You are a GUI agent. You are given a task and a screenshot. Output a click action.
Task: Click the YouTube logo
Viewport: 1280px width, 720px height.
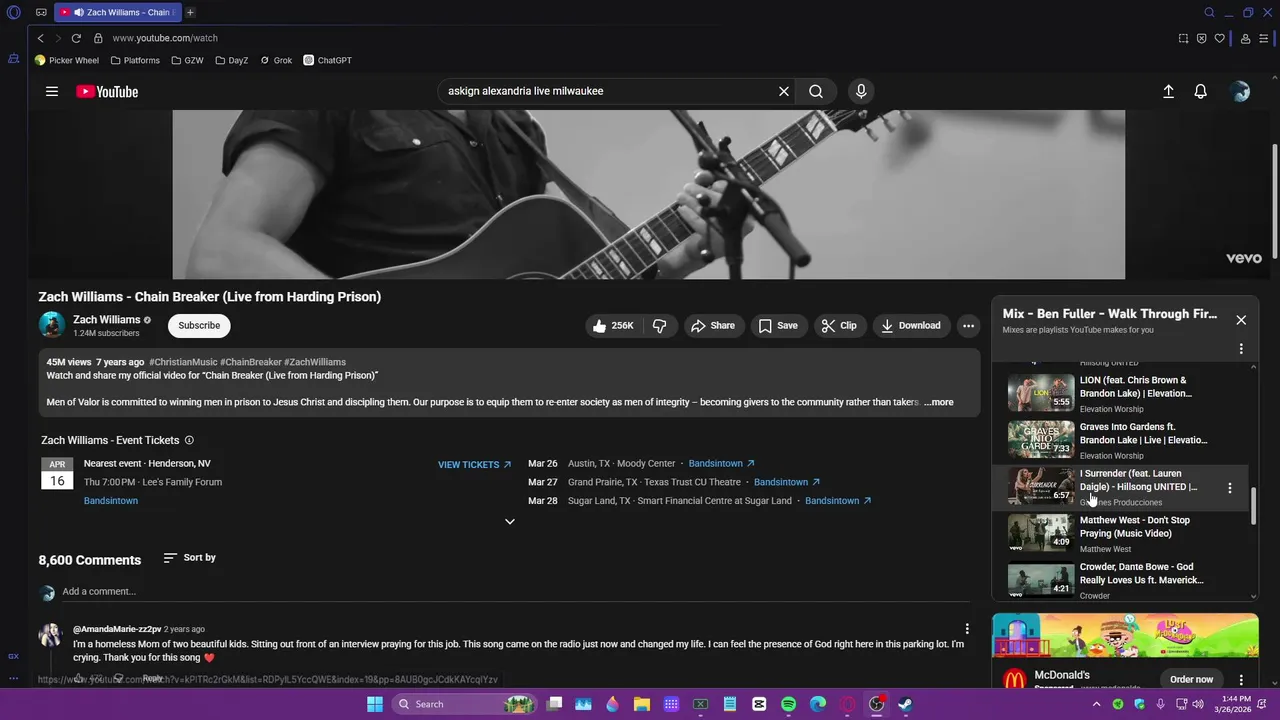tap(107, 92)
